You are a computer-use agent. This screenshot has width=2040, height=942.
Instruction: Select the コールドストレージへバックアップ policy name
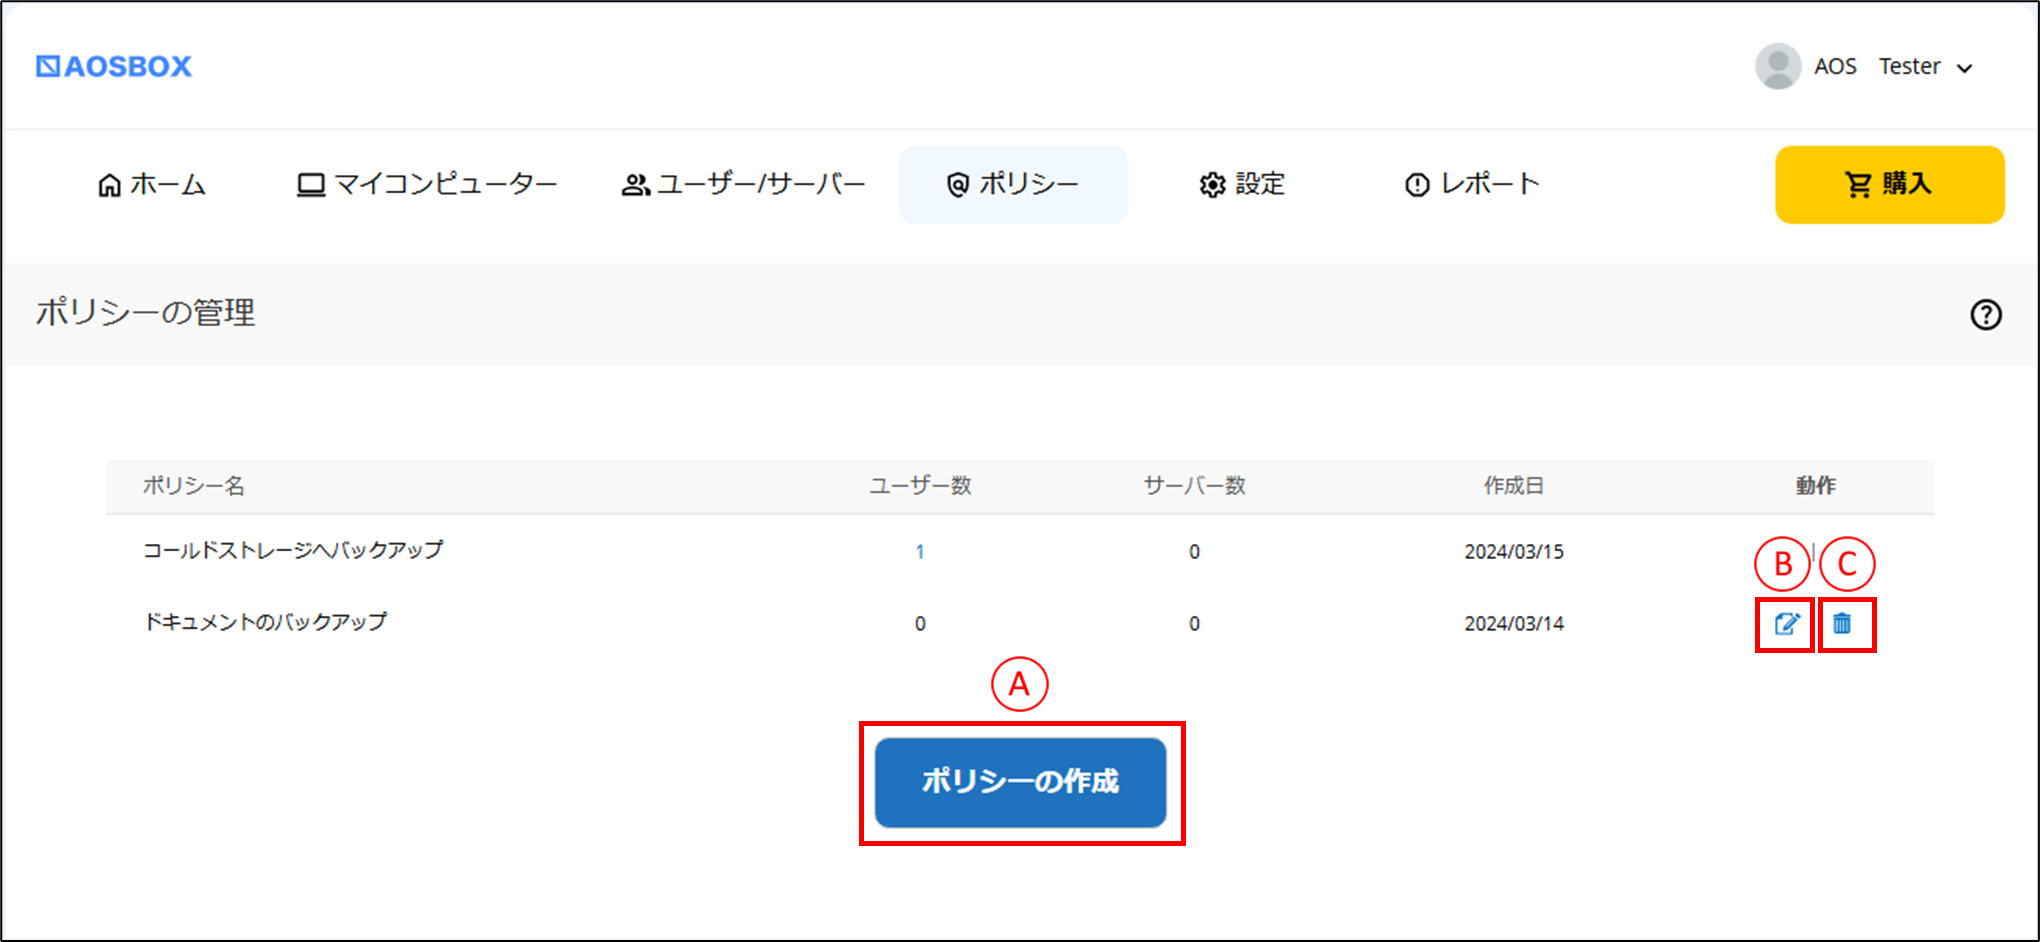click(293, 550)
